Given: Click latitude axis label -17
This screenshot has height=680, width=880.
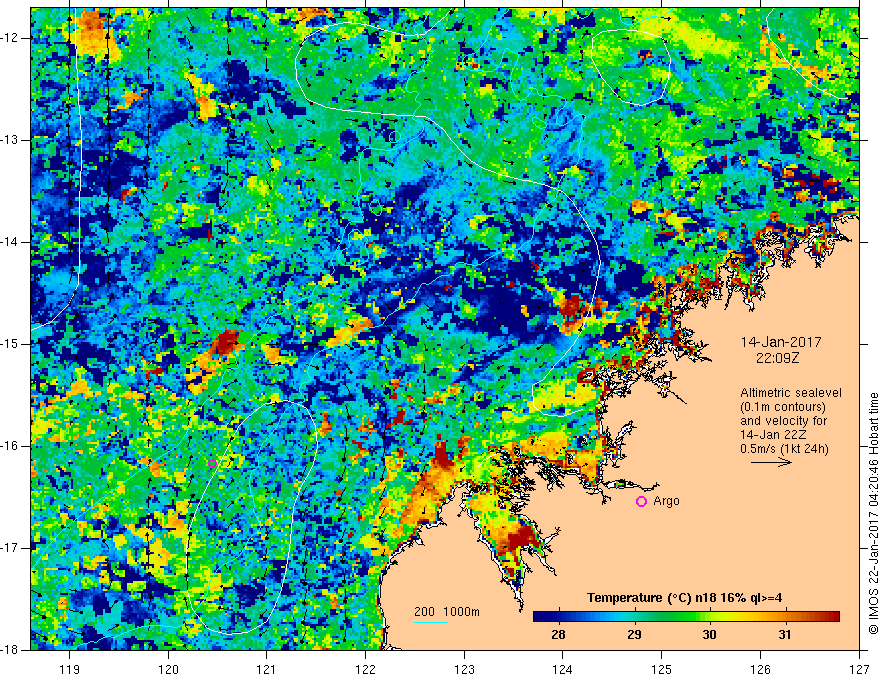Looking at the screenshot, I should 10,548.
